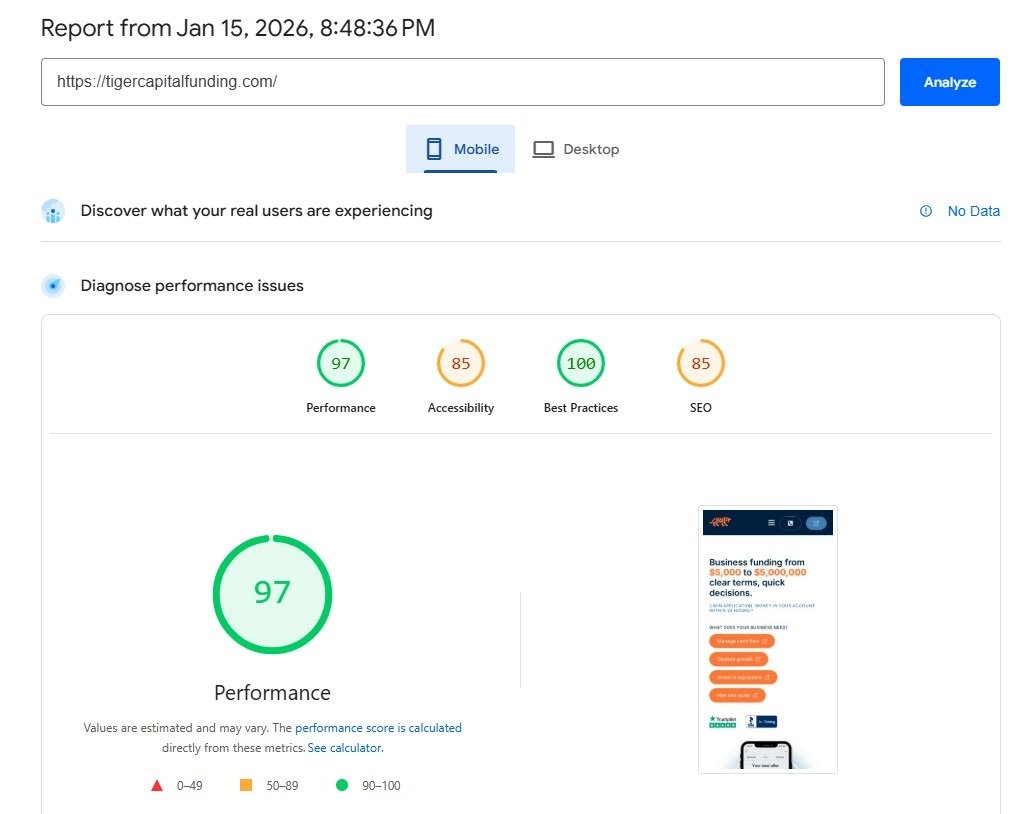This screenshot has width=1012, height=814.
Task: Click the desktop monitor icon
Action: [x=543, y=149]
